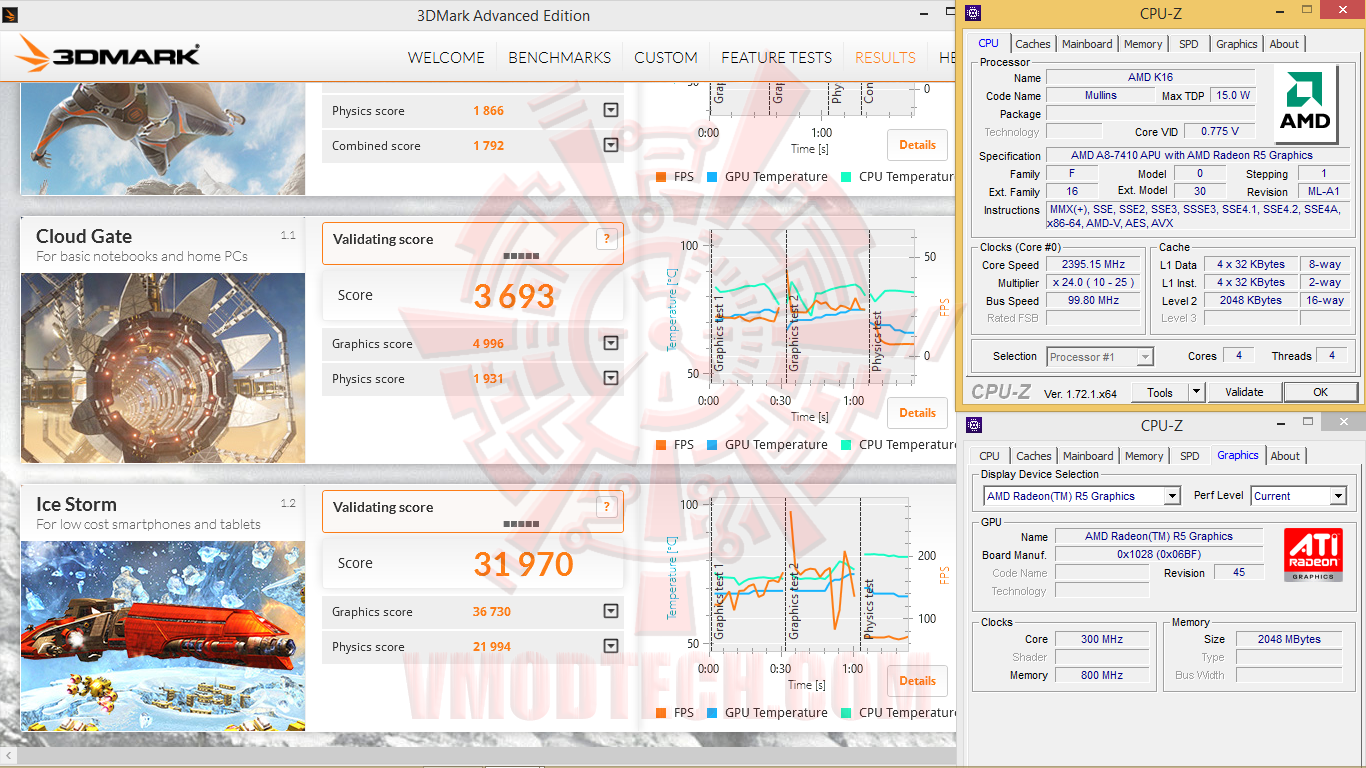Open About tab in the CPU-Z processor window

(x=1284, y=44)
